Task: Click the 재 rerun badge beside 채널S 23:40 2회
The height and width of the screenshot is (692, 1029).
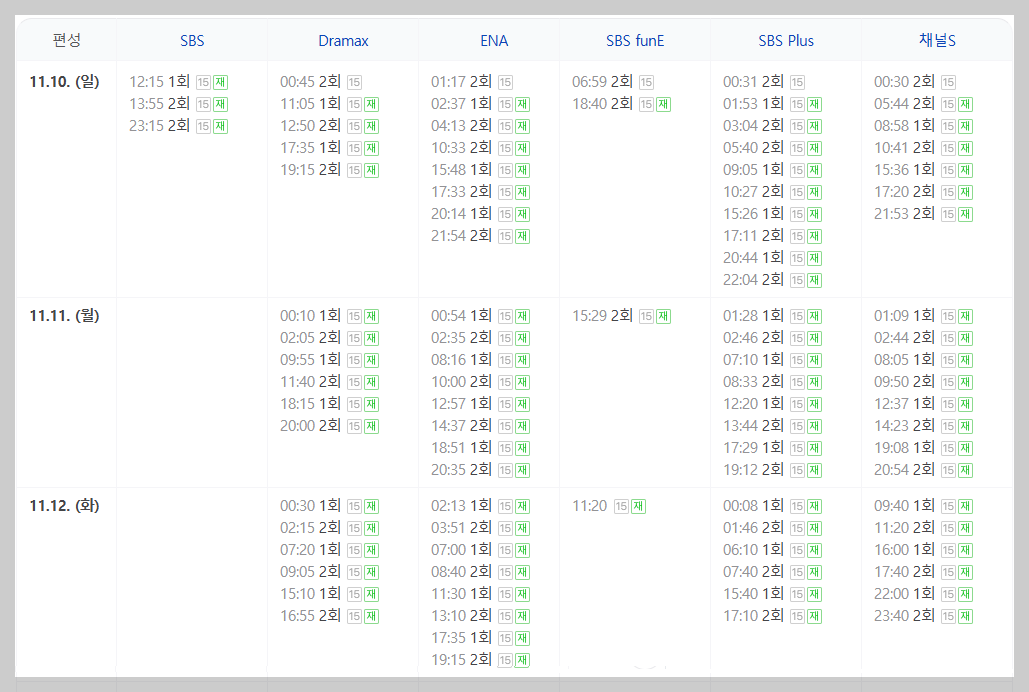Action: pos(965,616)
